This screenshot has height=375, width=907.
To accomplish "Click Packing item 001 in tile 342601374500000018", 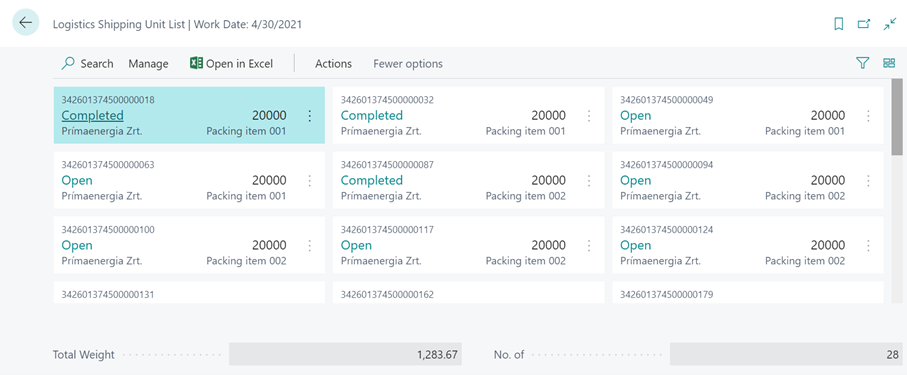I will point(246,131).
